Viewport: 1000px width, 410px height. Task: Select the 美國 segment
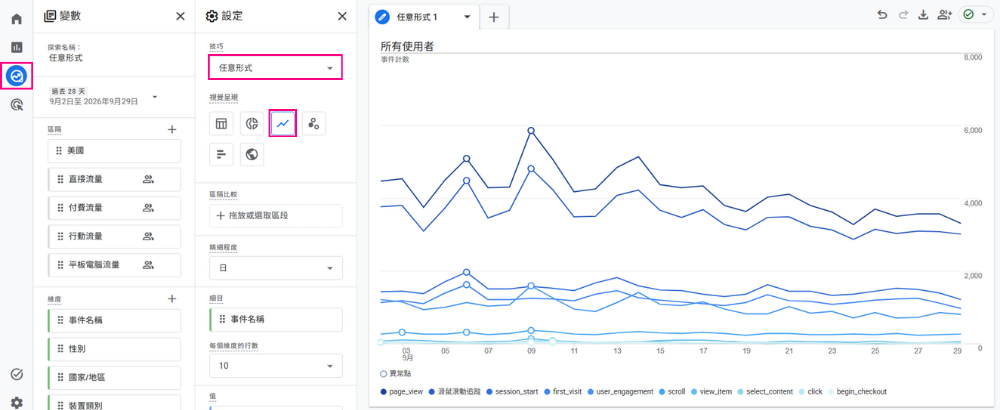[x=114, y=151]
